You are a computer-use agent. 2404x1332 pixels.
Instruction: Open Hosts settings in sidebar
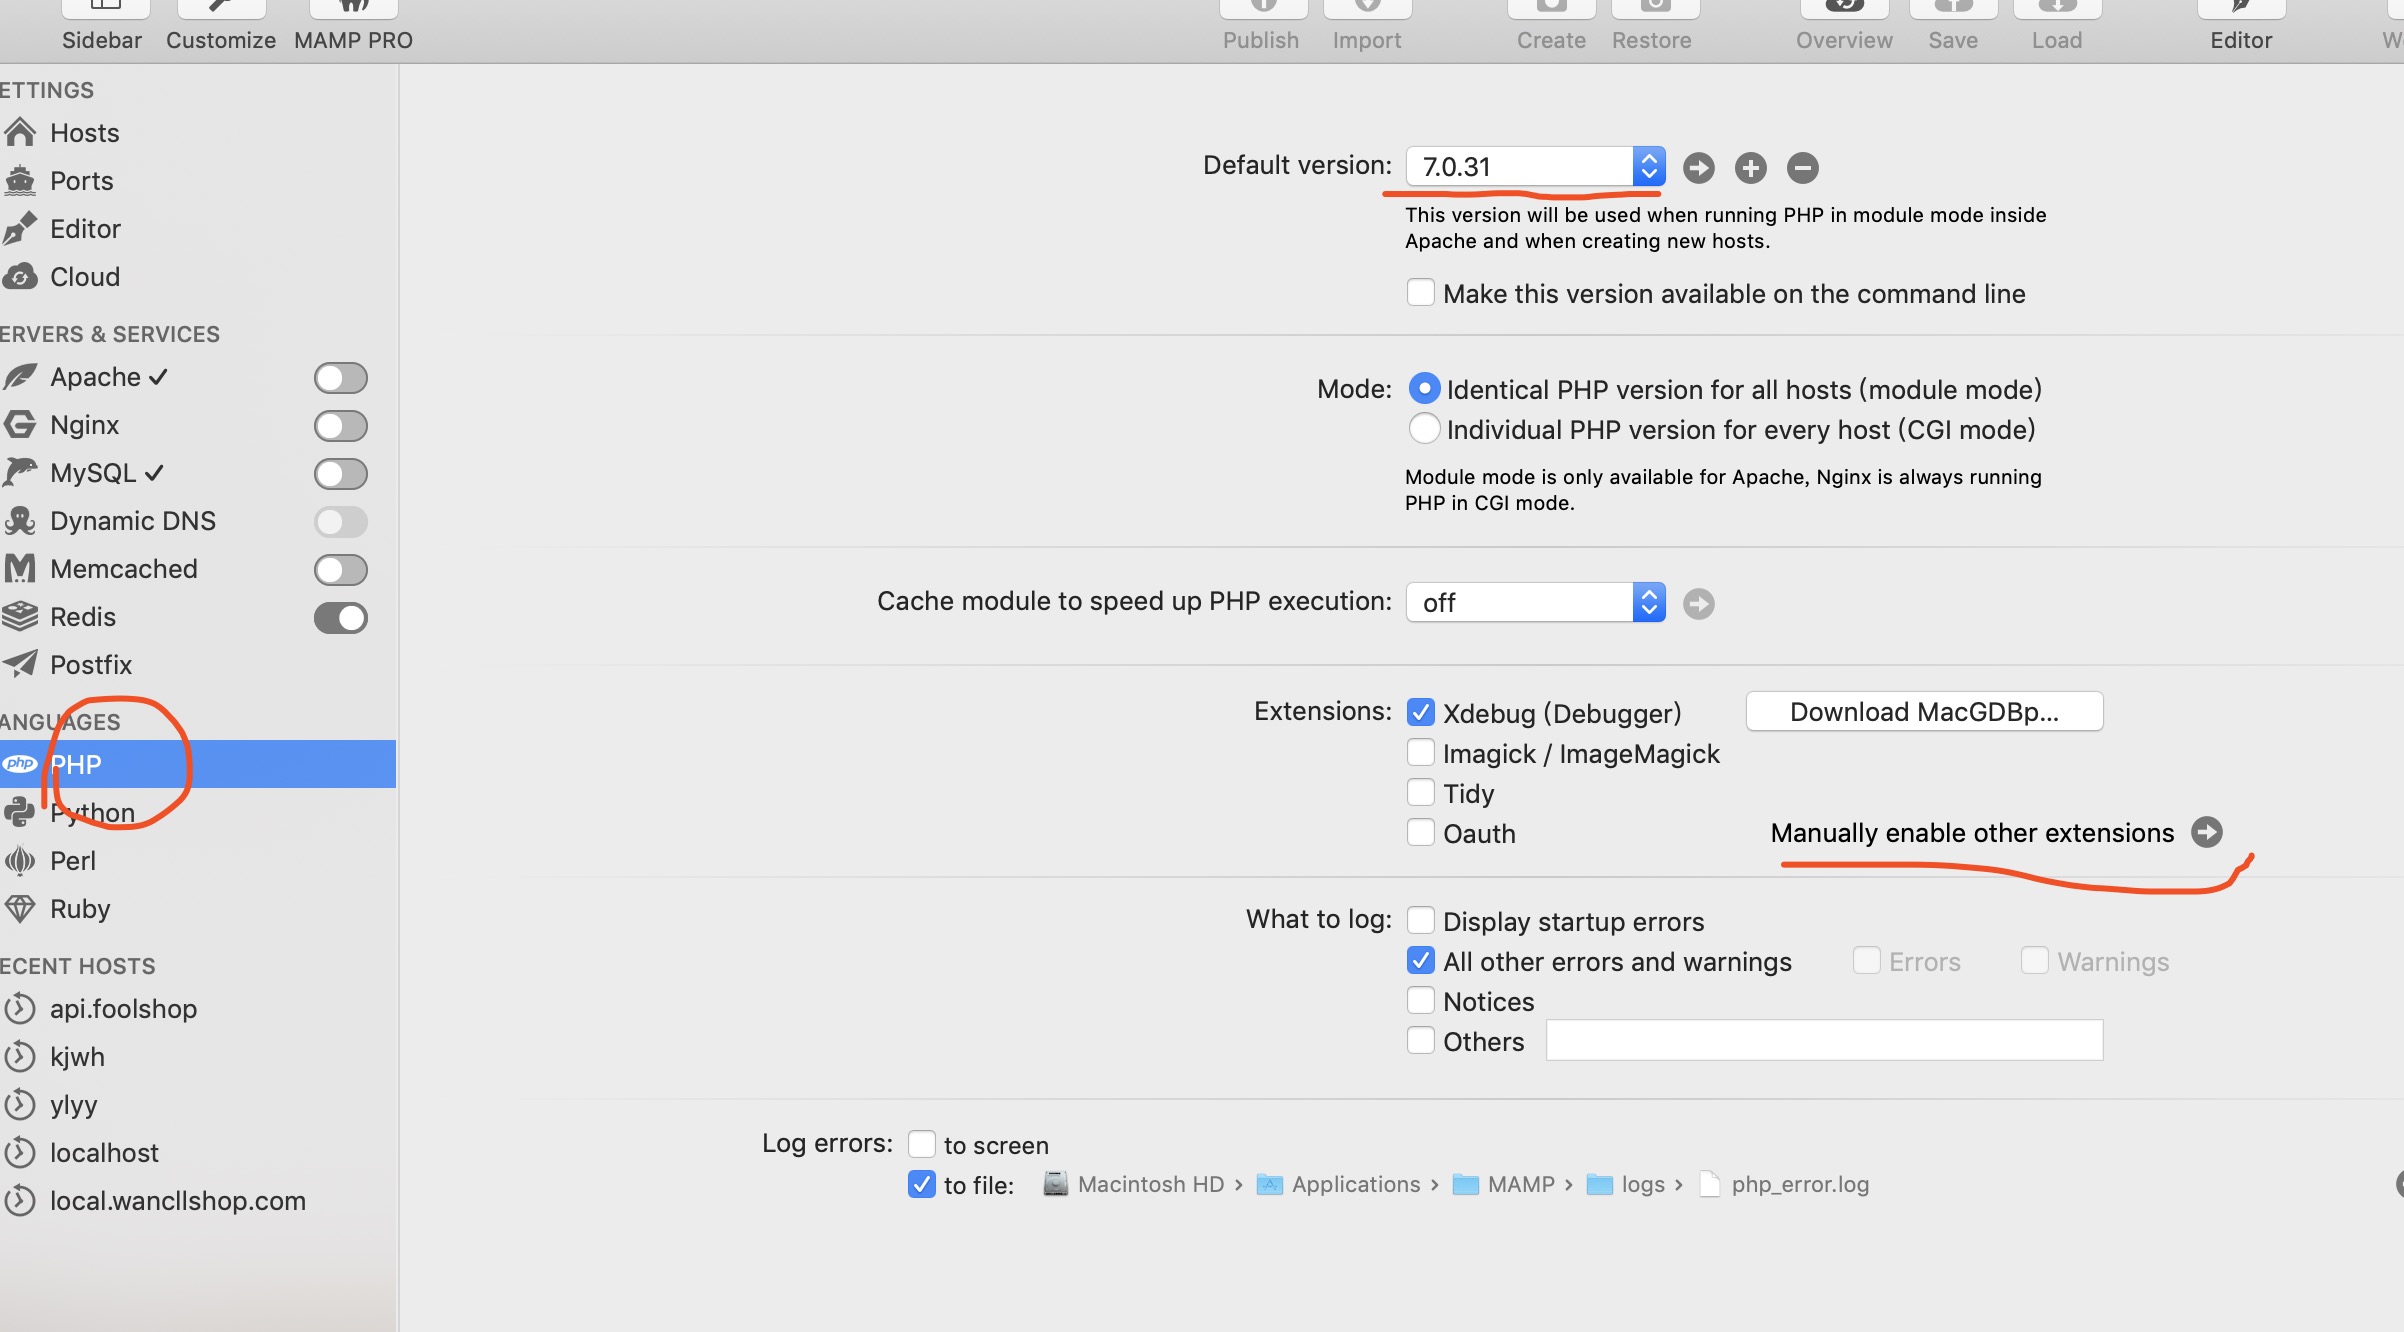tap(84, 133)
